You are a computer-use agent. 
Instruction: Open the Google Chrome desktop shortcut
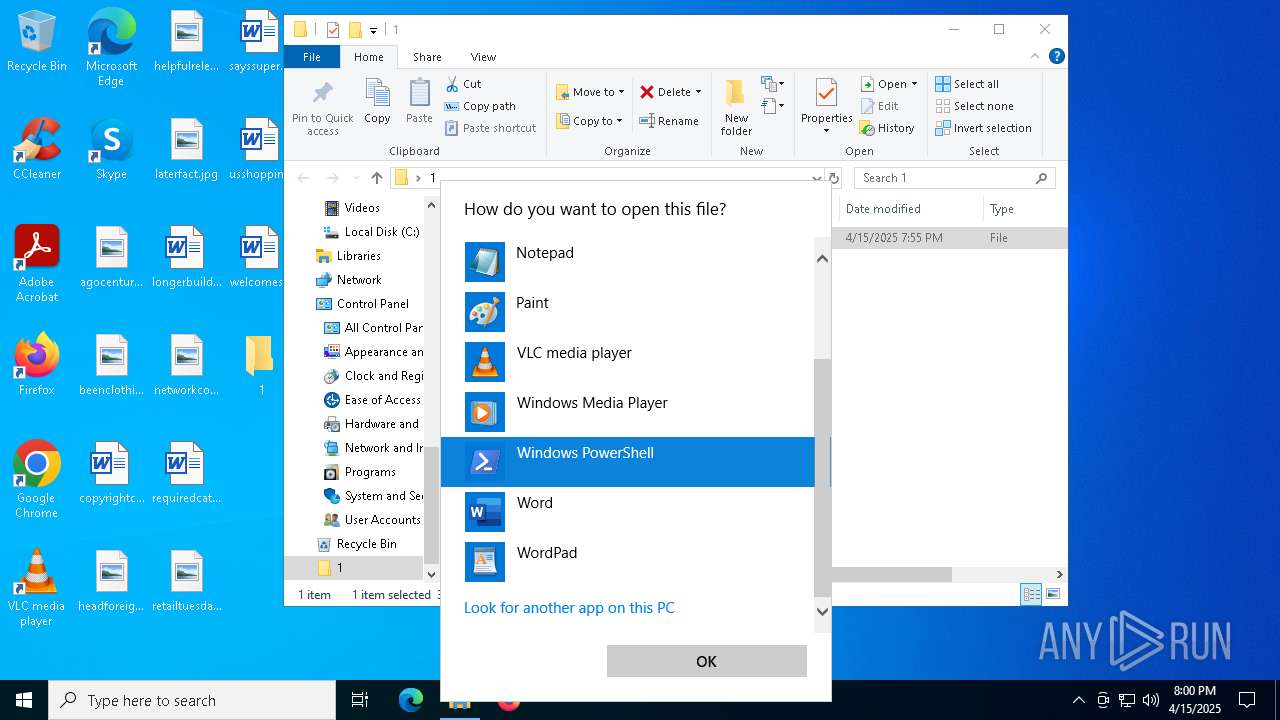[x=36, y=478]
